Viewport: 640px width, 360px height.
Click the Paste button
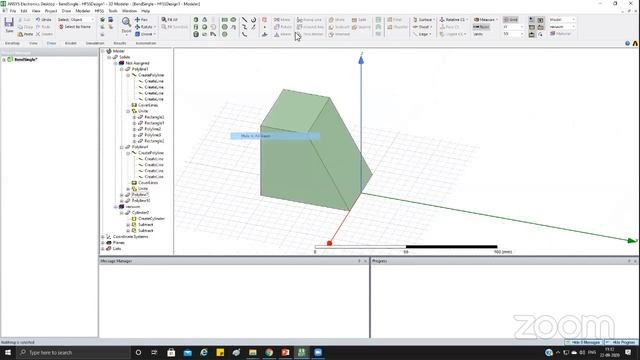(x=25, y=34)
